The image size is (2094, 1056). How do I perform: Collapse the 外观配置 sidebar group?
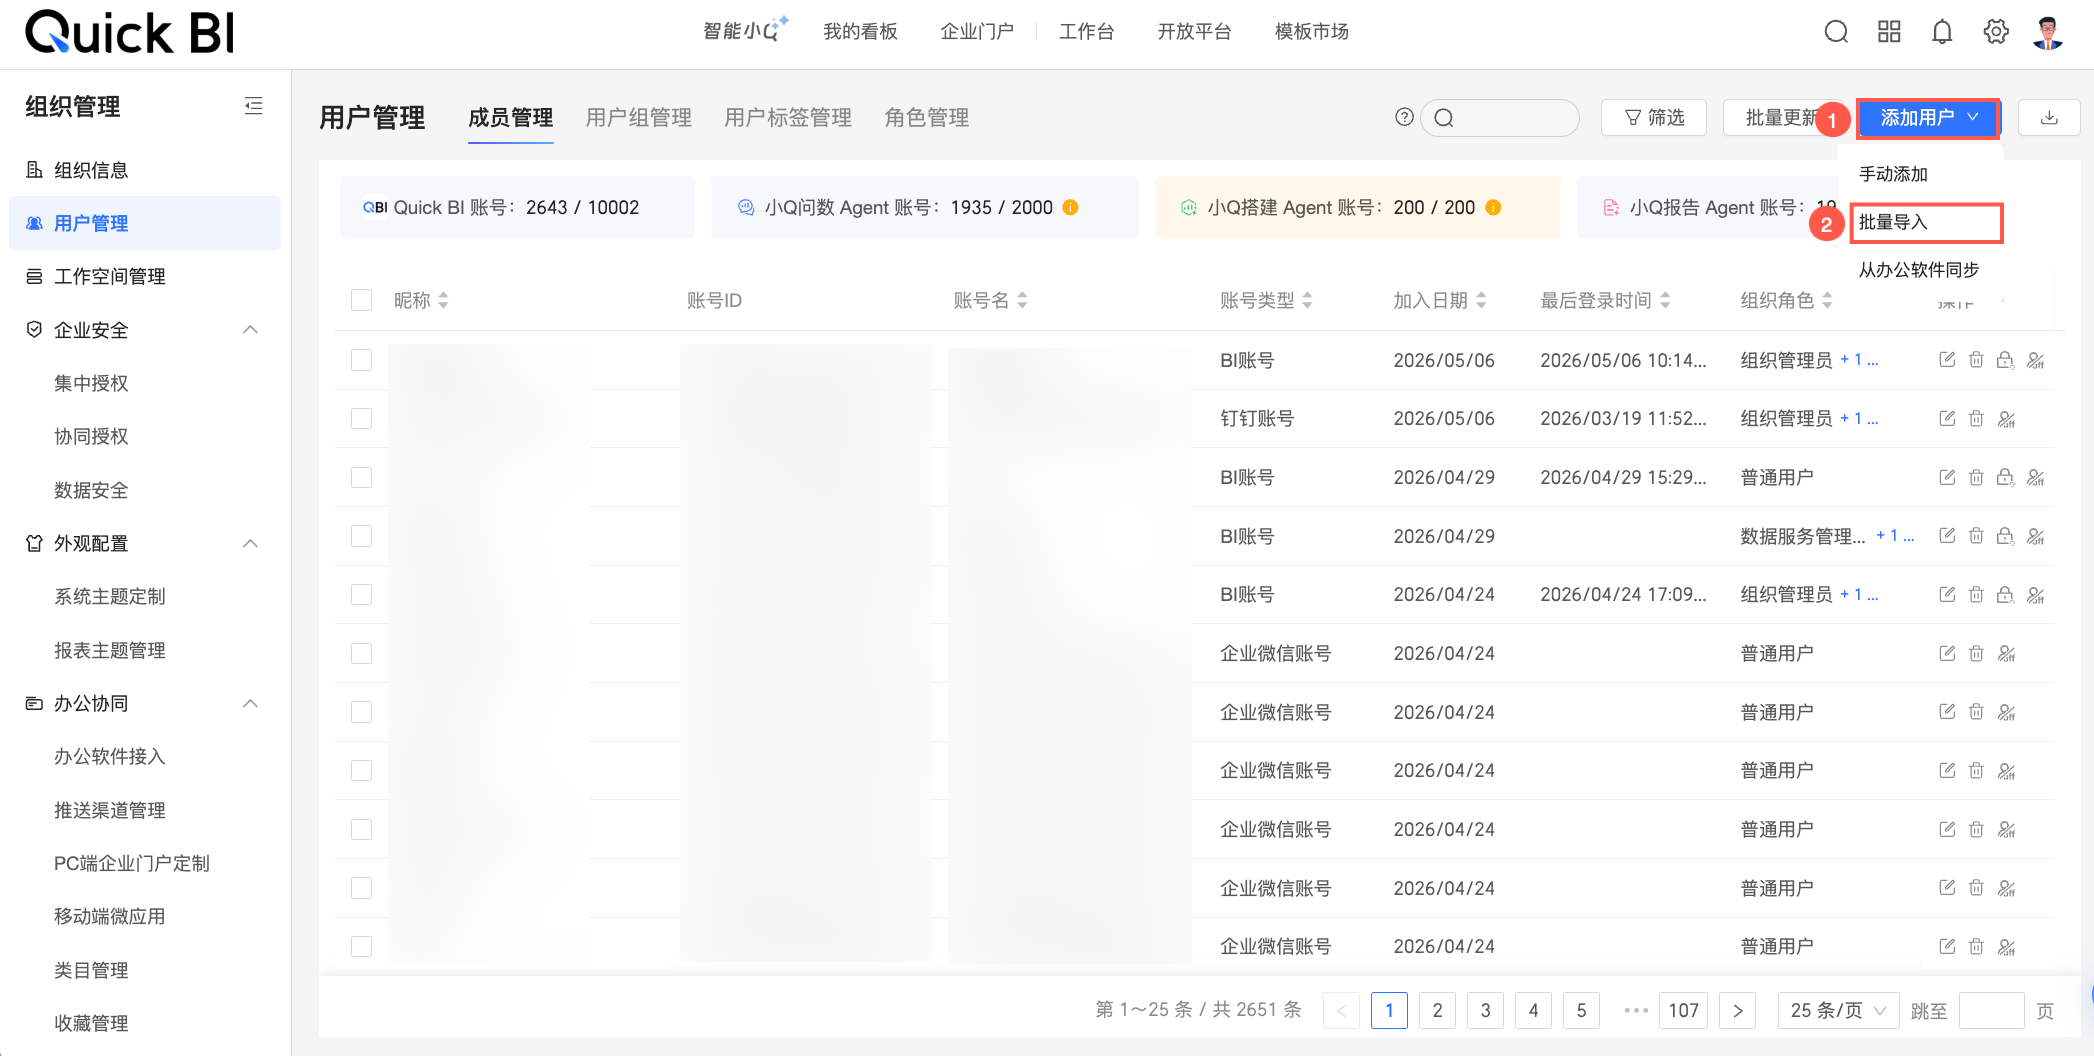251,543
